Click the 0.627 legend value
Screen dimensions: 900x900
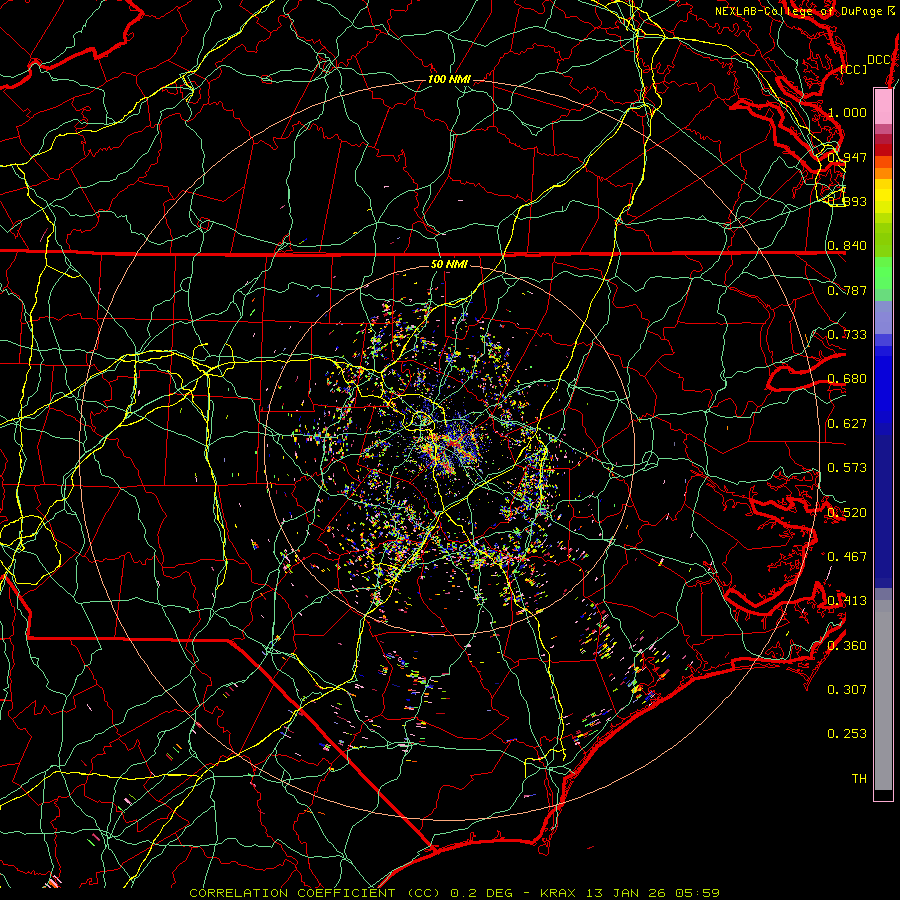pos(847,424)
